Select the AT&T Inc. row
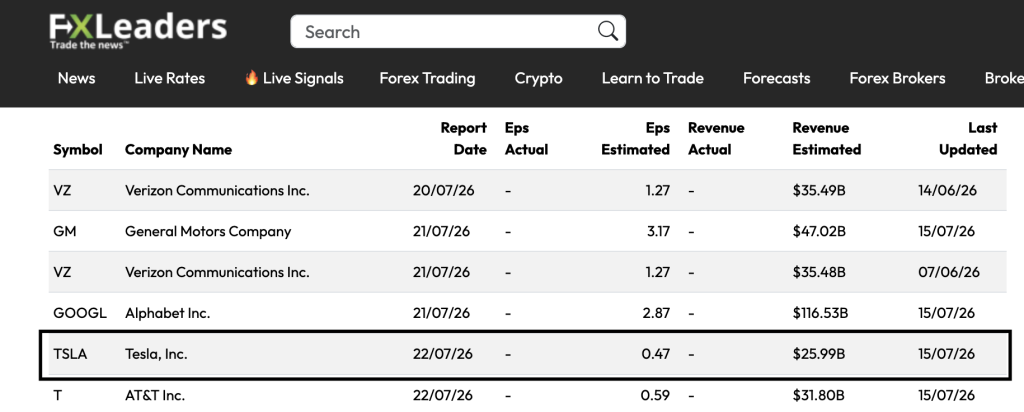Viewport: 1024px width, 412px height. 528,395
